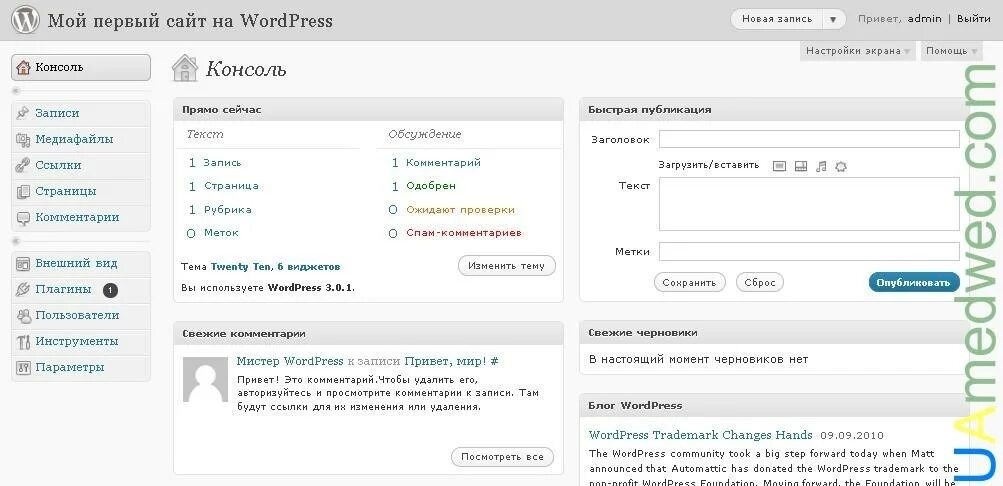This screenshot has width=1003, height=486.
Task: Open the Мистер WordPress author link
Action: click(290, 361)
